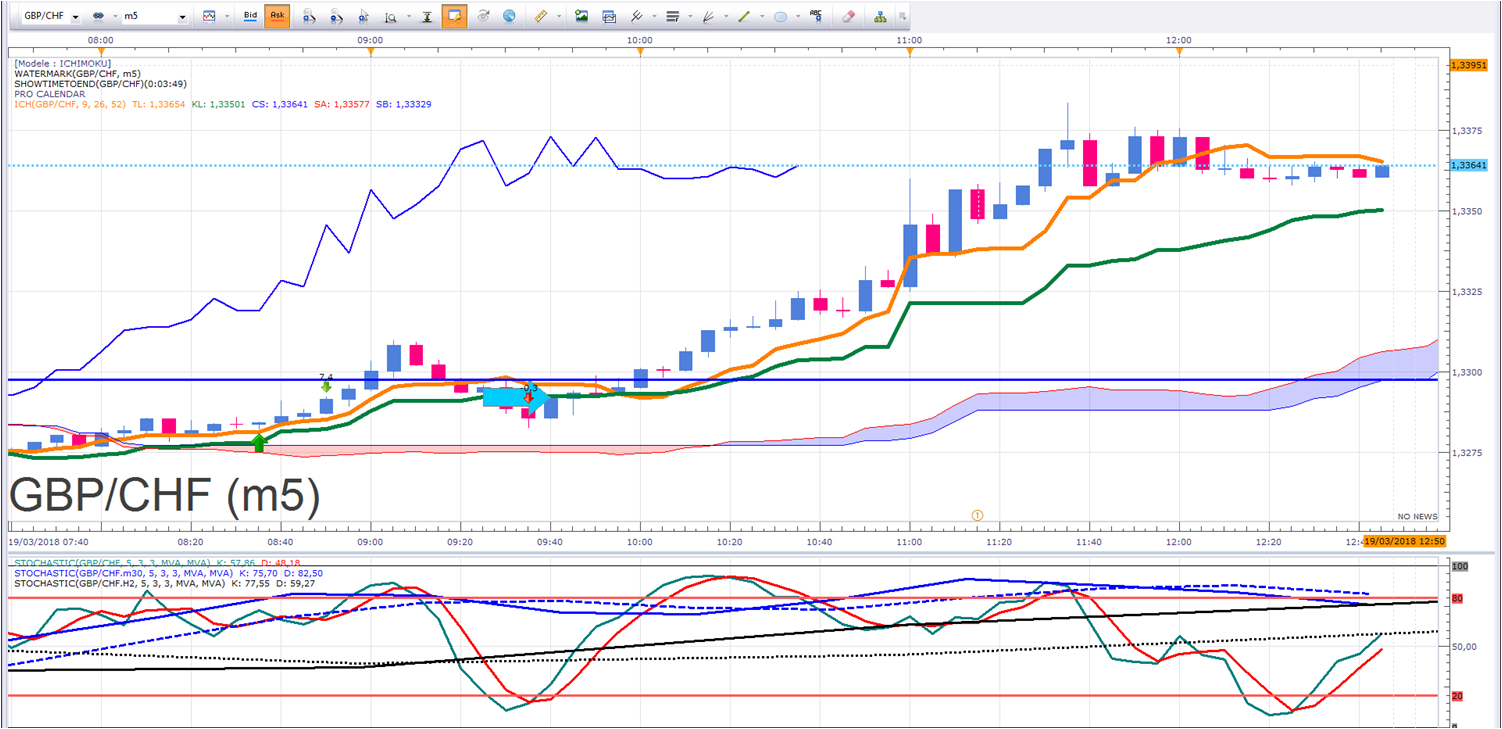1502x729 pixels.
Task: Select the pitchfork drawing tool
Action: (636, 17)
